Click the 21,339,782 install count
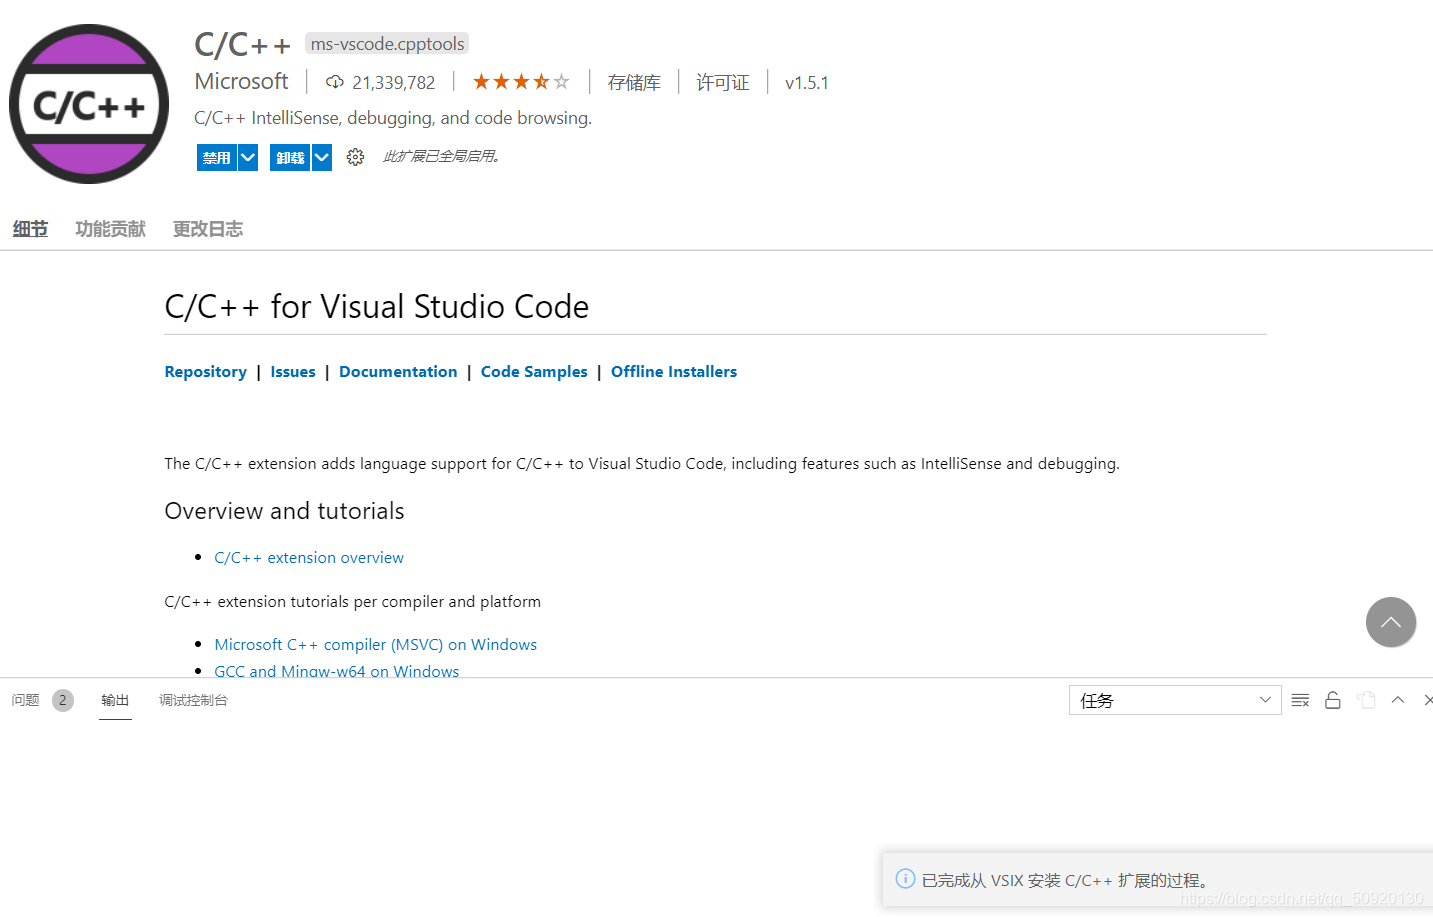 394,82
